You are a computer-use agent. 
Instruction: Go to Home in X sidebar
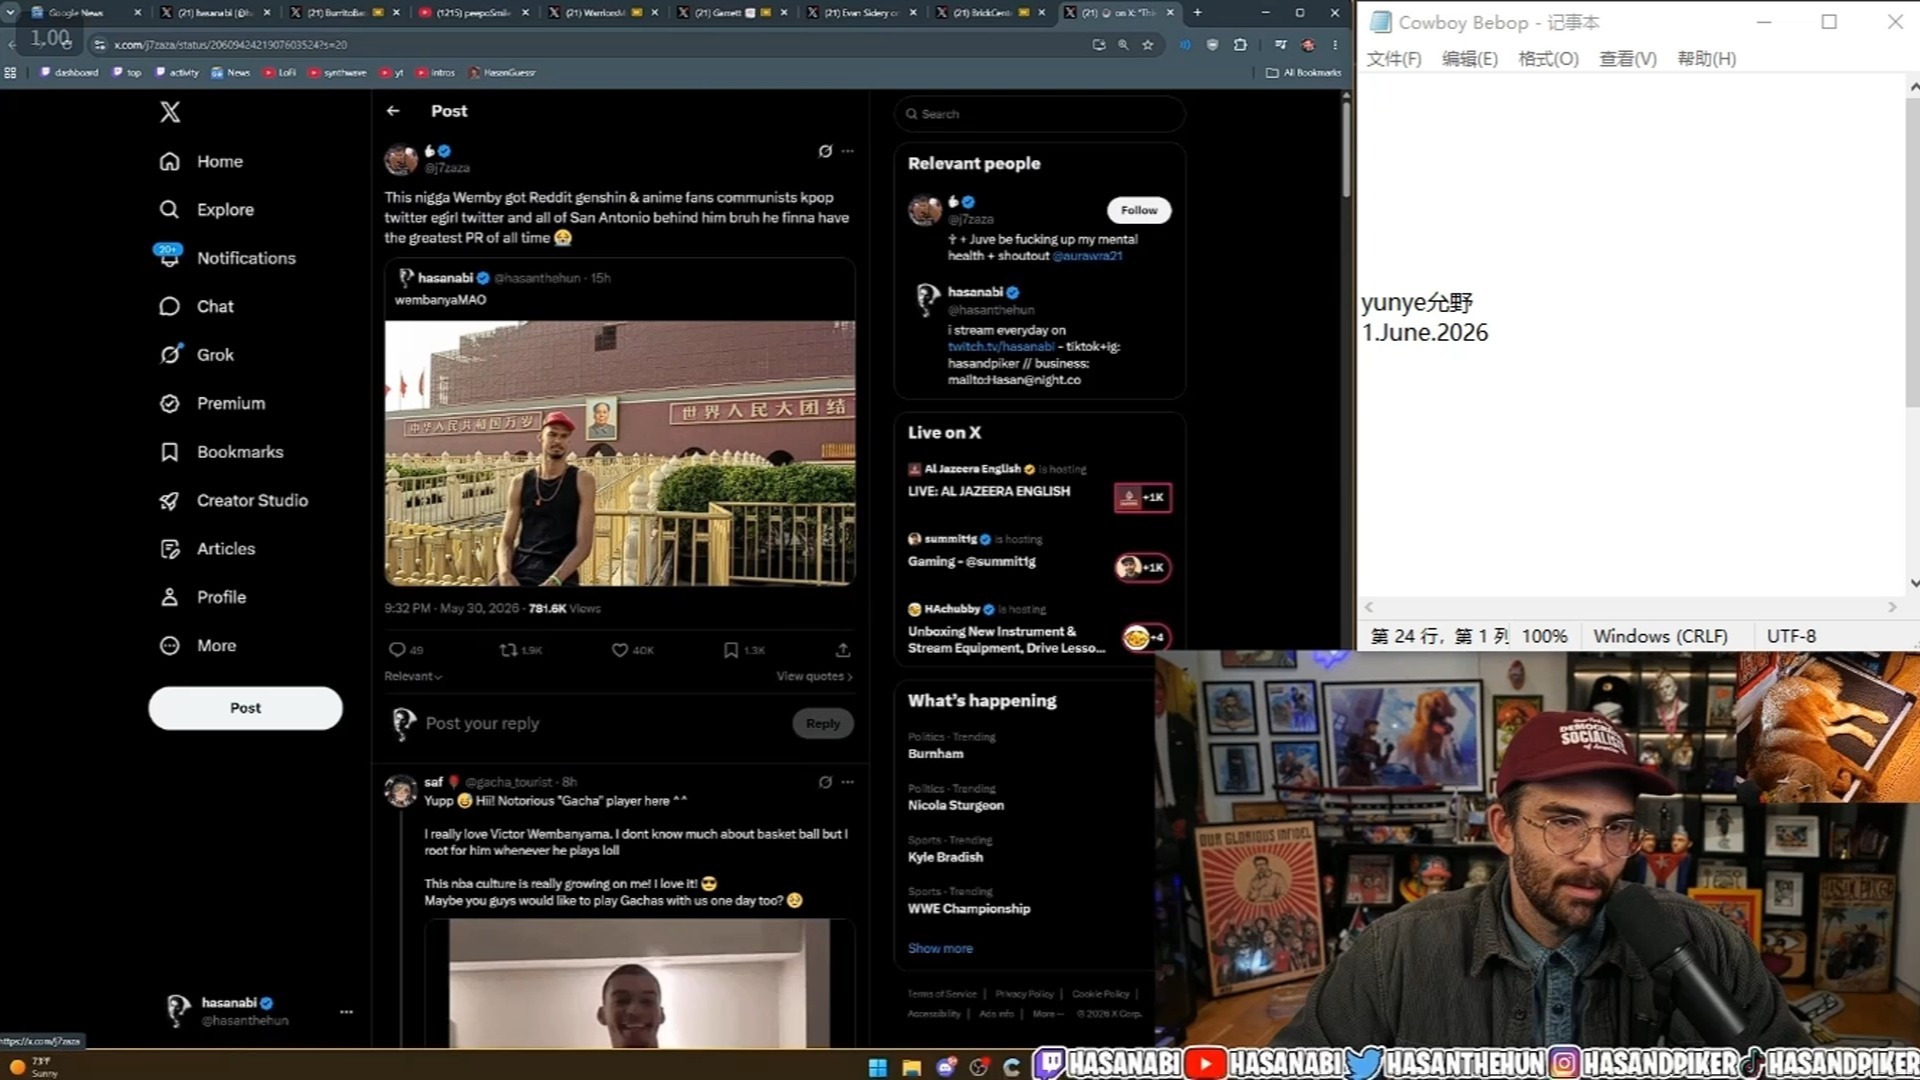pos(201,161)
